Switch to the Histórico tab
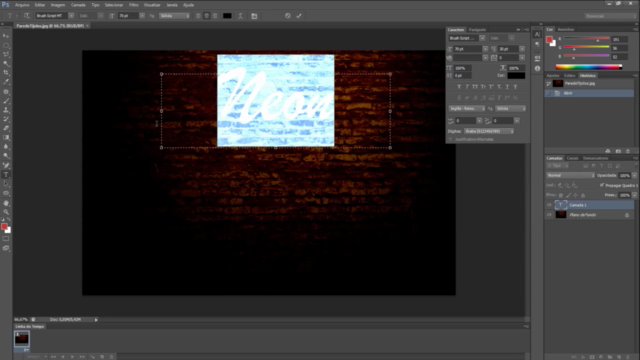The width and height of the screenshot is (640, 360). click(x=588, y=76)
